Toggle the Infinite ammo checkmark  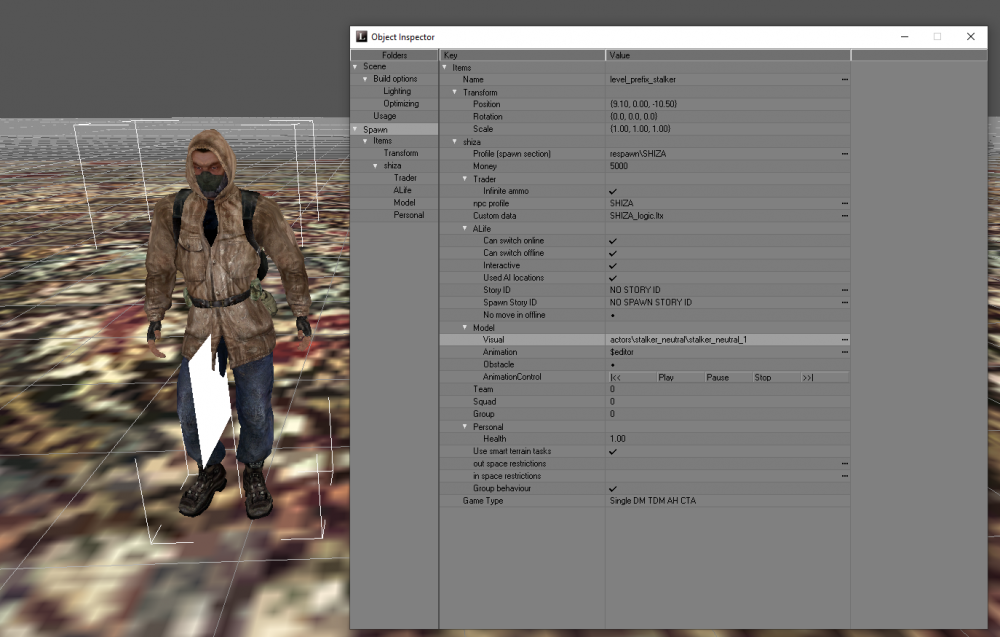pyautogui.click(x=613, y=191)
